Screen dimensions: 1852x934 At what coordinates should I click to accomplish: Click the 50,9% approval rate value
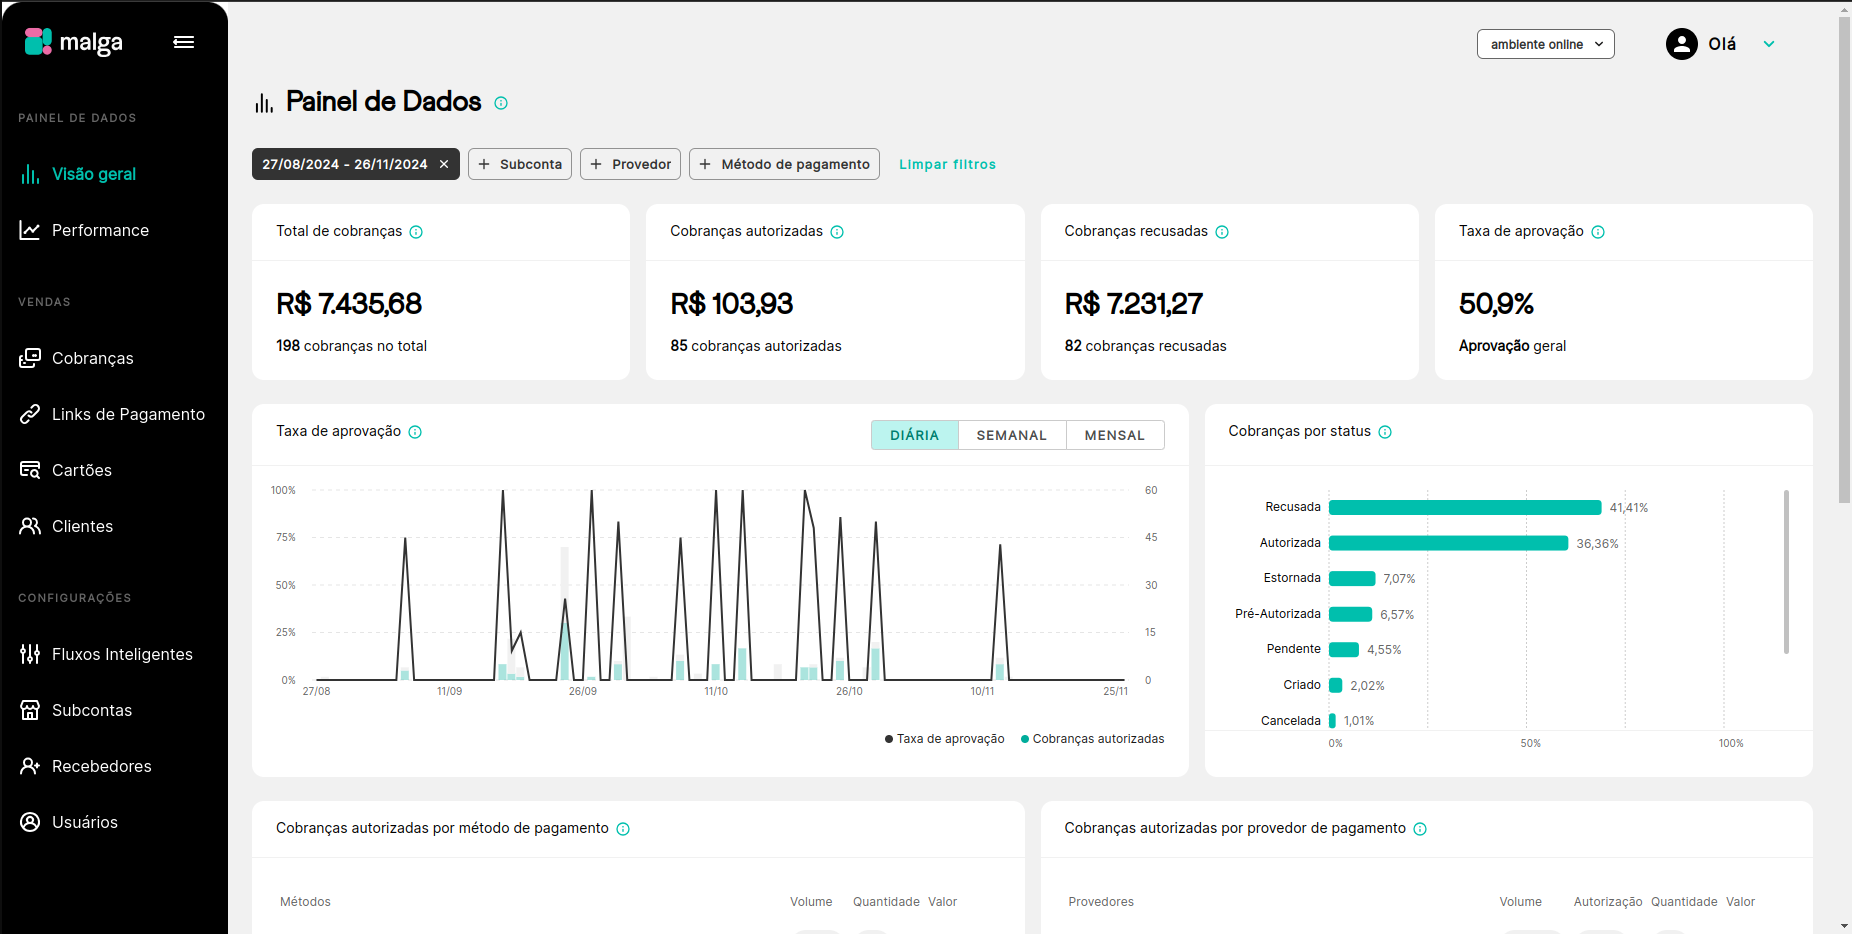pyautogui.click(x=1496, y=303)
